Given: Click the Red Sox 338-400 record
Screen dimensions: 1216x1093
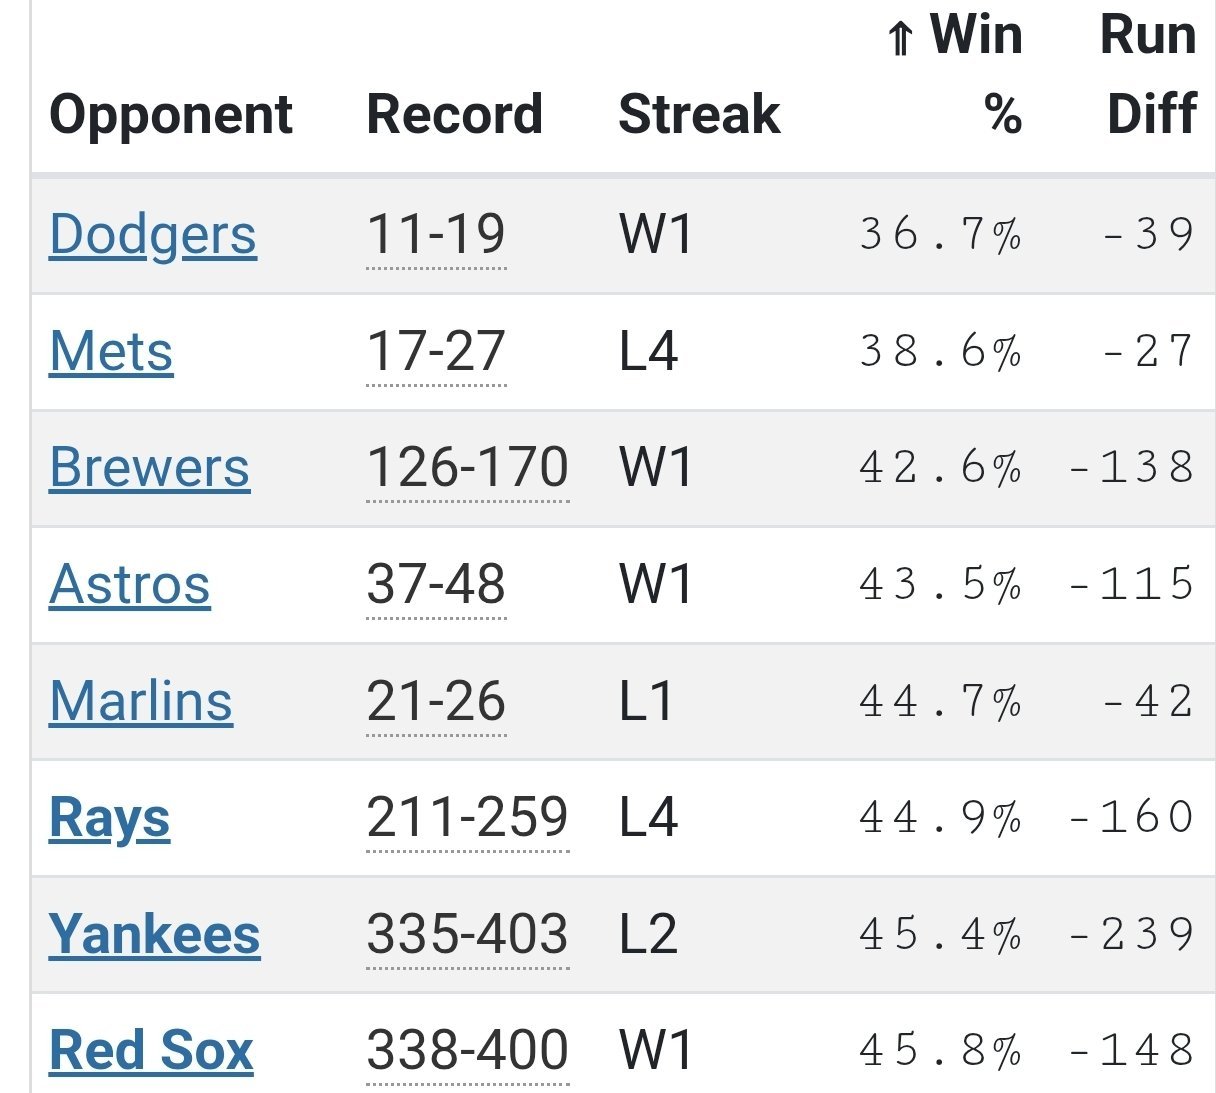Looking at the screenshot, I should [467, 1051].
